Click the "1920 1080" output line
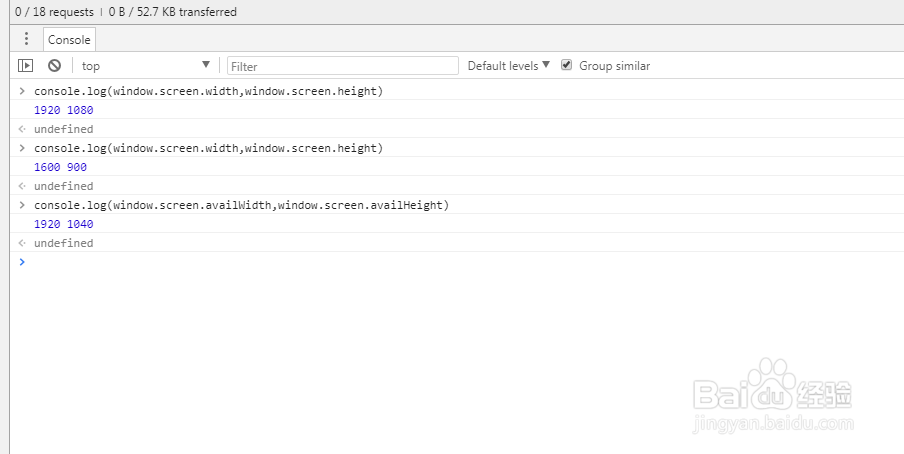Viewport: 904px width, 454px height. [63, 110]
